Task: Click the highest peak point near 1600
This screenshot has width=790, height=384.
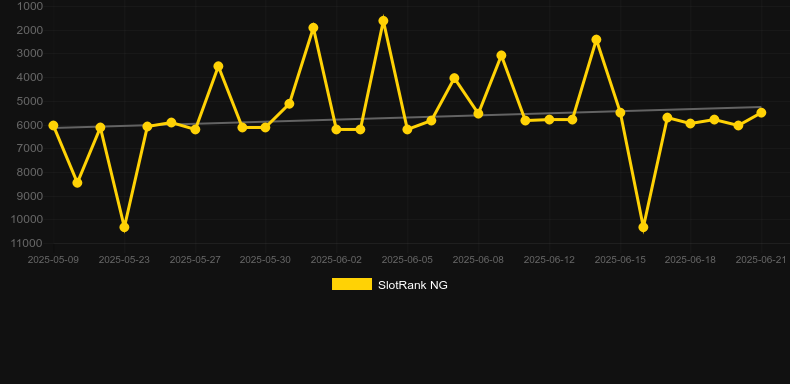Action: (383, 21)
